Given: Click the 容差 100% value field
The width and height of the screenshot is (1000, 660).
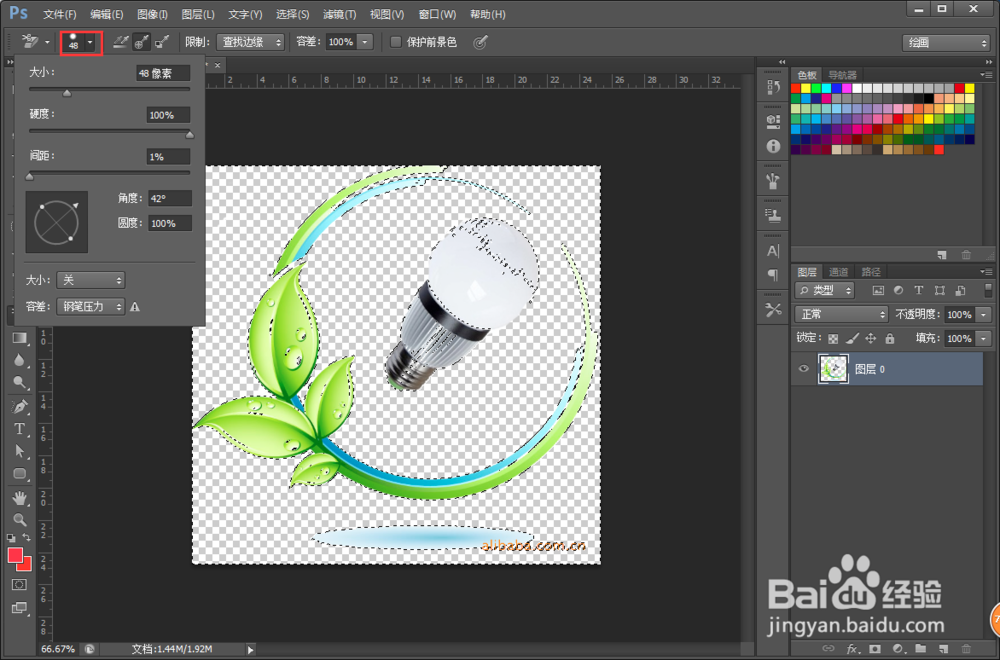Looking at the screenshot, I should coord(341,42).
